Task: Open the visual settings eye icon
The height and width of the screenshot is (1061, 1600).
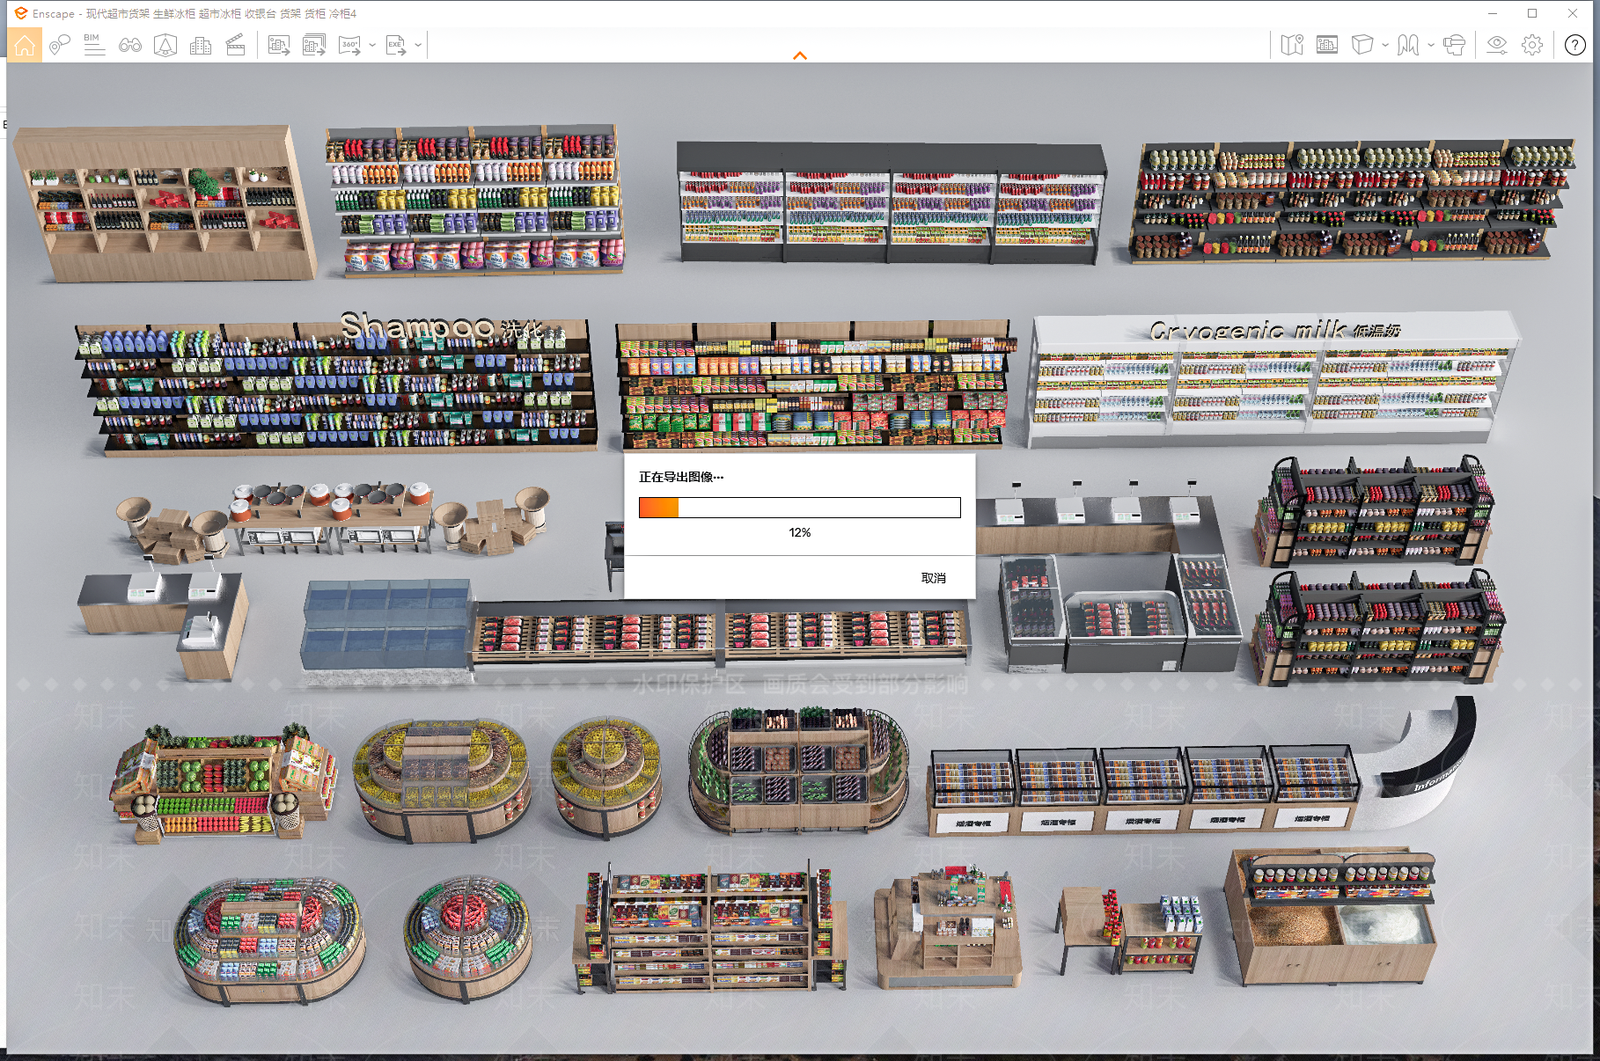Action: (x=1497, y=45)
